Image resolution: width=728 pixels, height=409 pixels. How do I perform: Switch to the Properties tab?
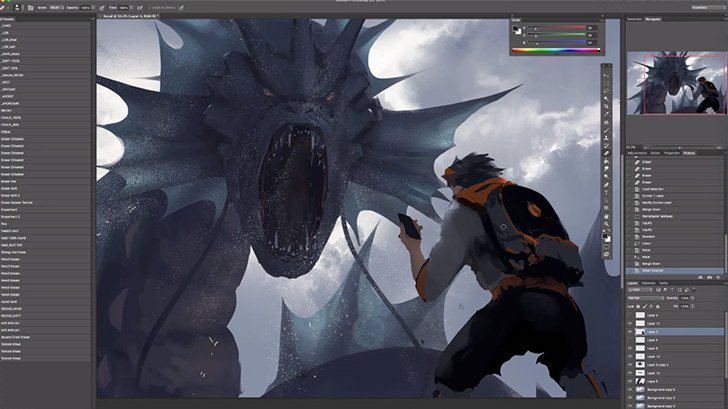(671, 153)
